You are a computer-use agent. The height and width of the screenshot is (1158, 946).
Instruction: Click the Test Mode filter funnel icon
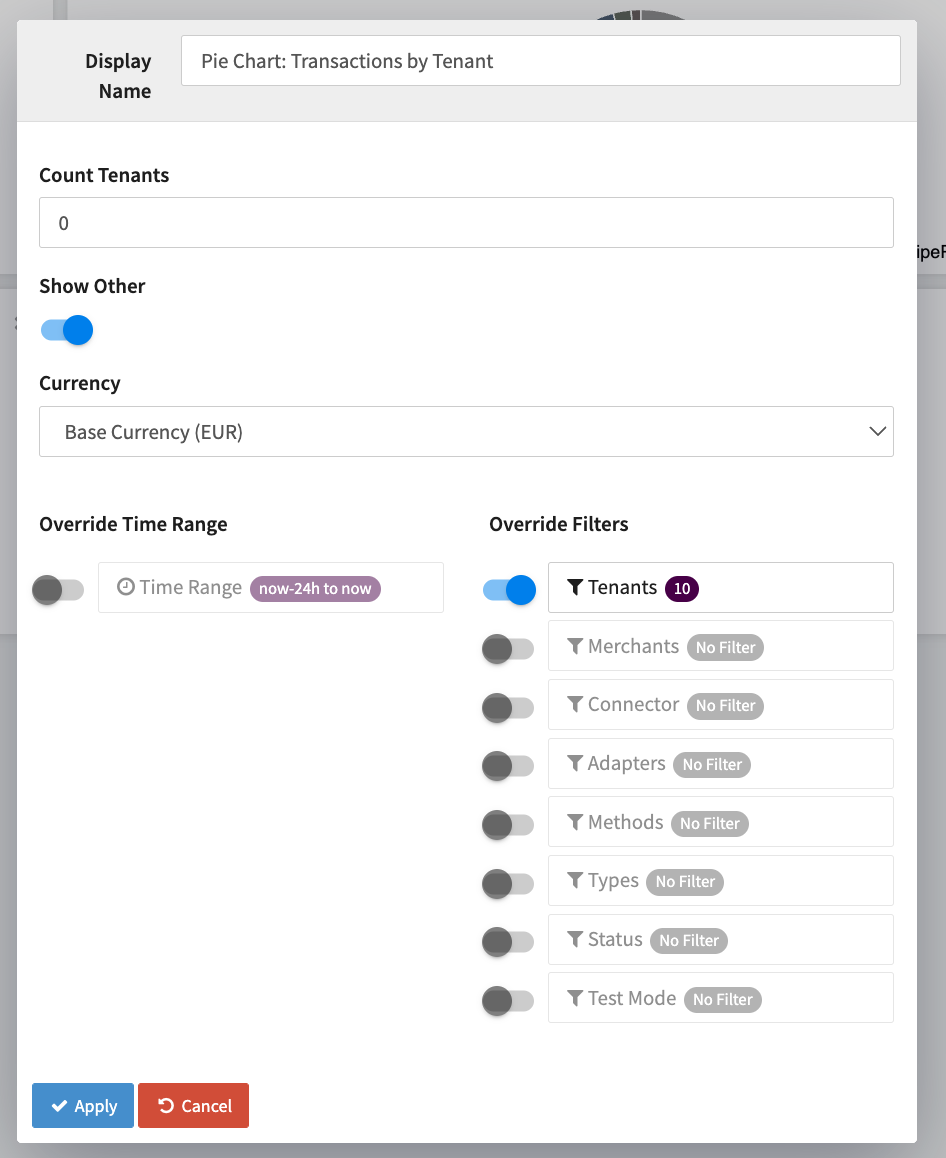click(x=575, y=999)
